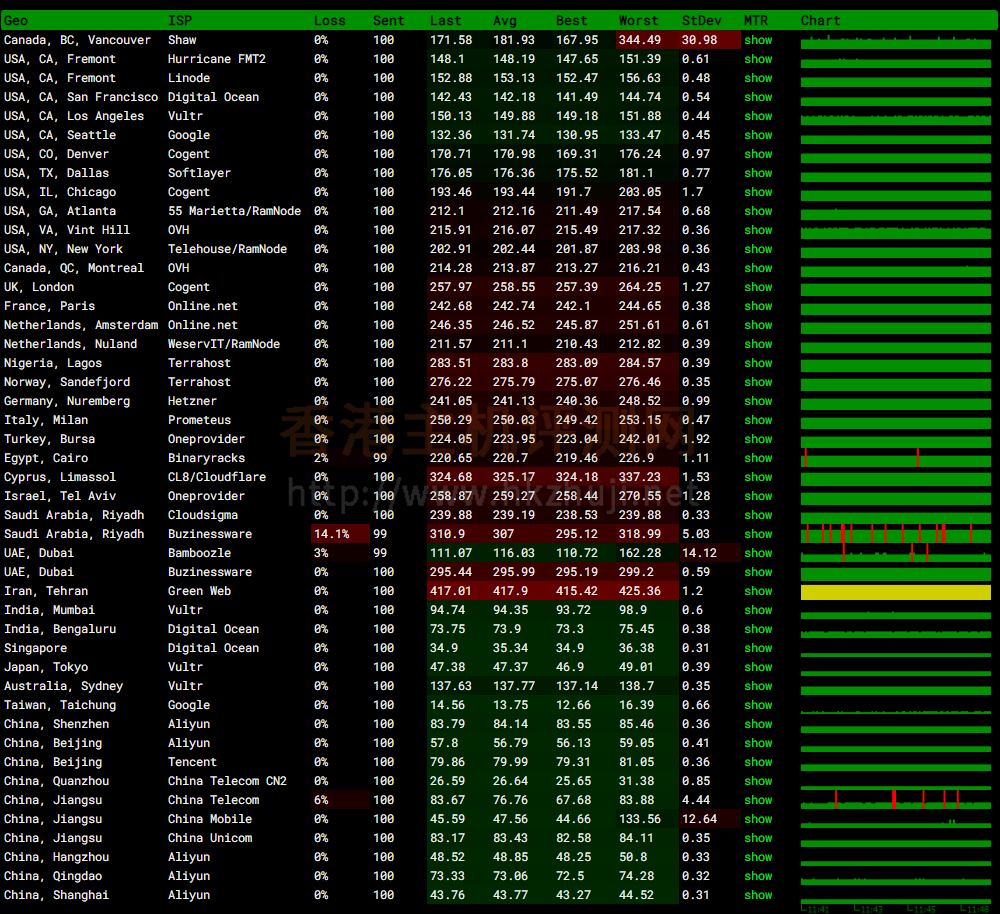Click the WeservIT/RamNode ISP cell
Image resolution: width=1000 pixels, height=914 pixels.
(224, 344)
